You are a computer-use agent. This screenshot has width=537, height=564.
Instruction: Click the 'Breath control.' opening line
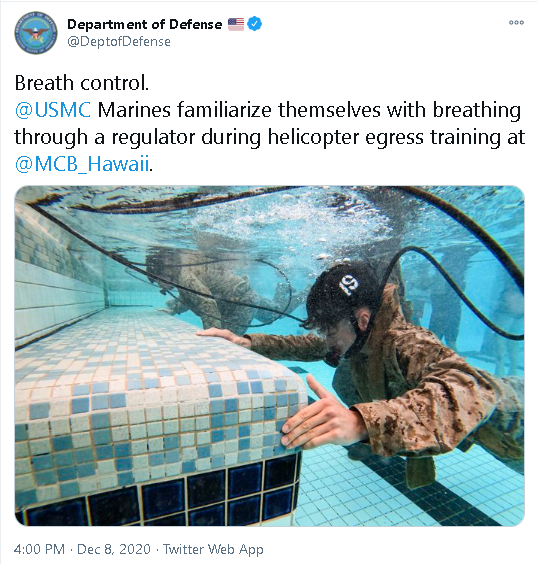coord(82,83)
